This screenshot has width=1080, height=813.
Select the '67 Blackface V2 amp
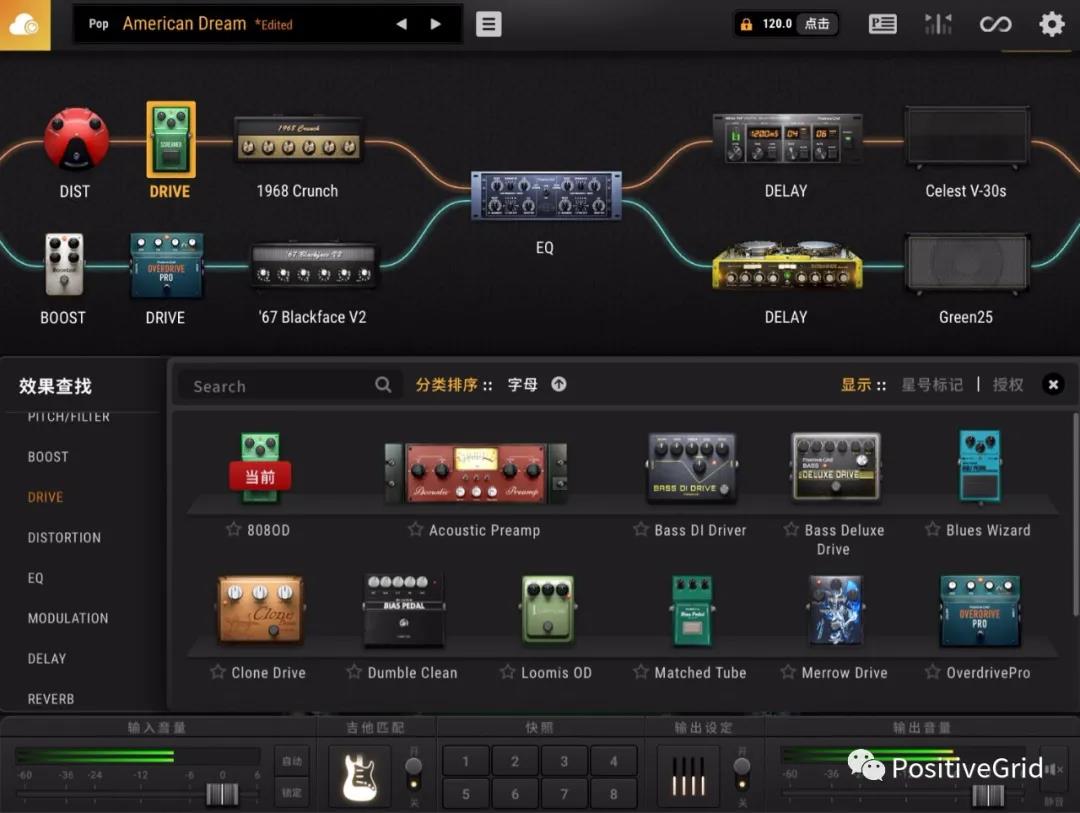[x=313, y=265]
